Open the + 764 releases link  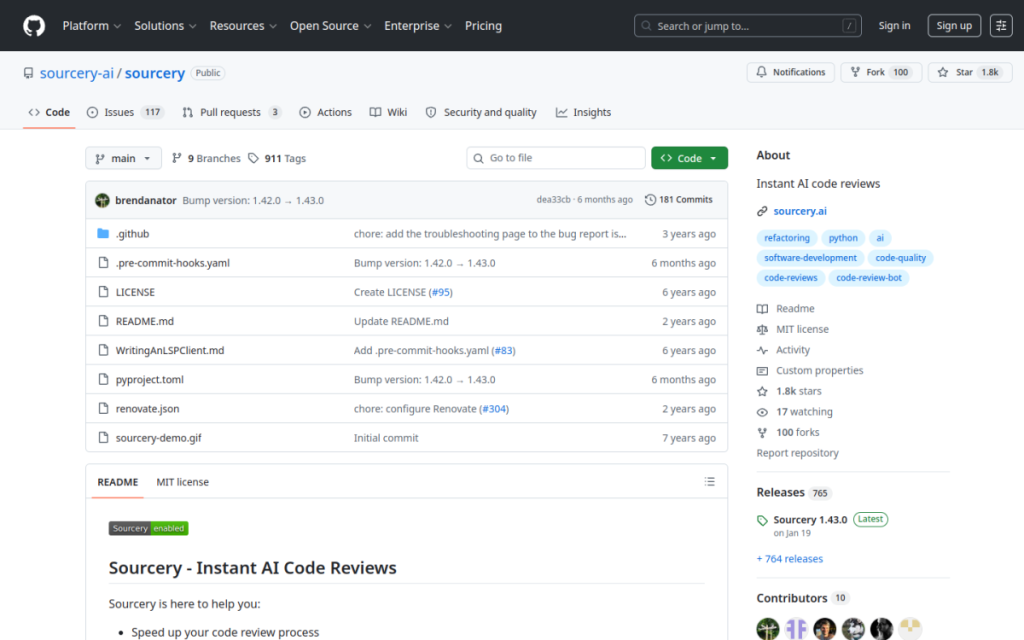click(x=790, y=559)
